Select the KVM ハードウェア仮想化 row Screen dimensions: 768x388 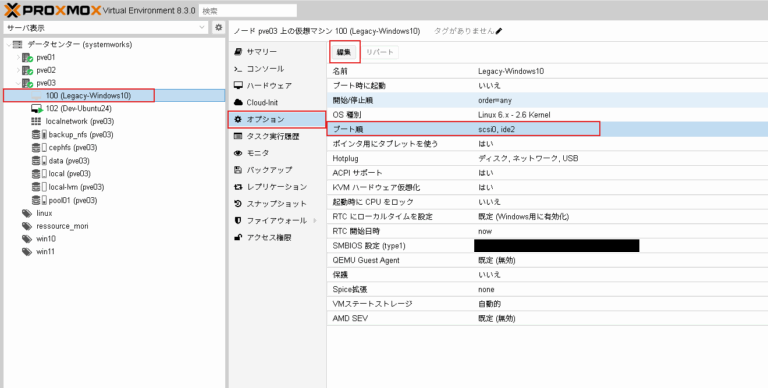click(x=548, y=188)
